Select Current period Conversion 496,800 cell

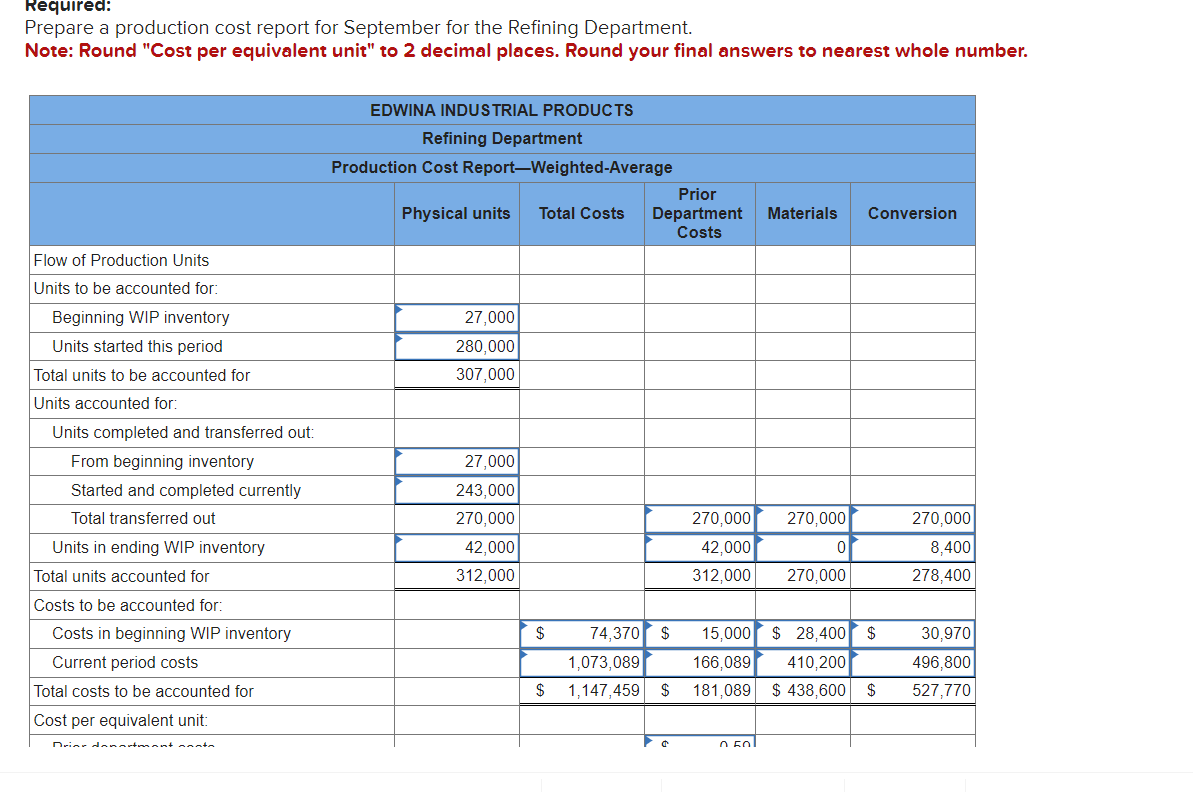pyautogui.click(x=913, y=663)
